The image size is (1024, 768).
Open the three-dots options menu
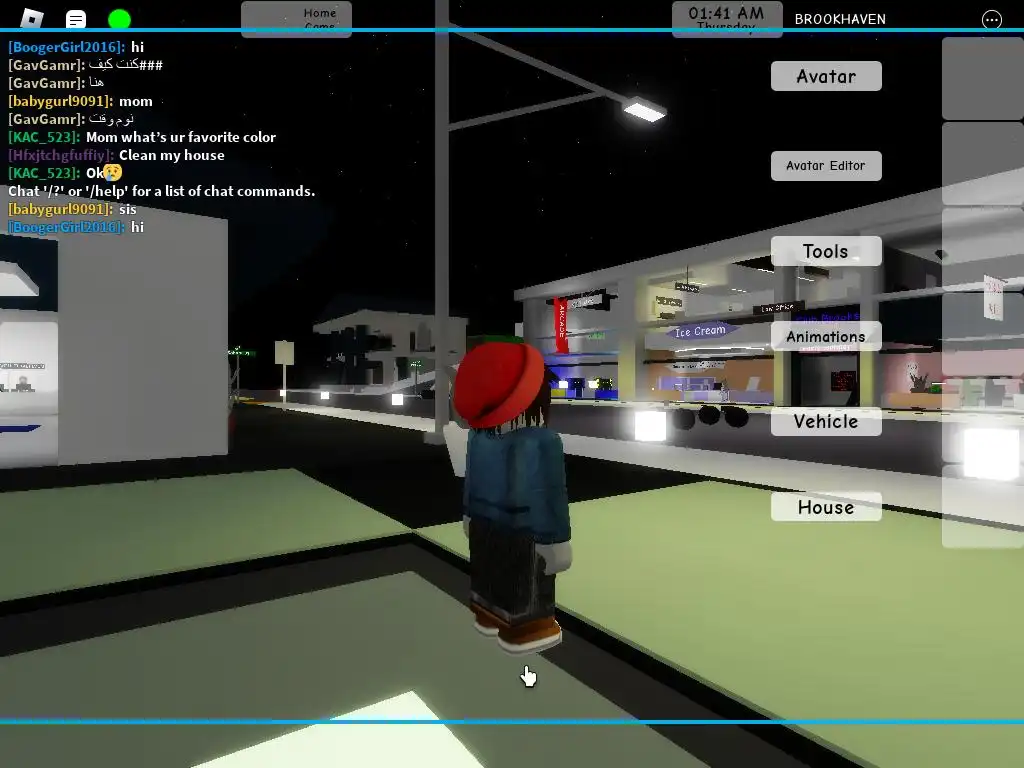[x=991, y=20]
